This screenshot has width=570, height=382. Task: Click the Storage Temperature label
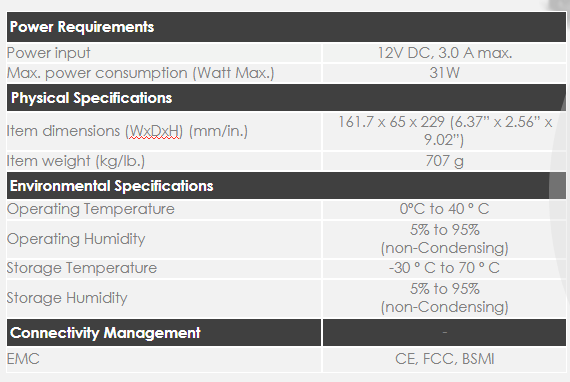pyautogui.click(x=82, y=268)
